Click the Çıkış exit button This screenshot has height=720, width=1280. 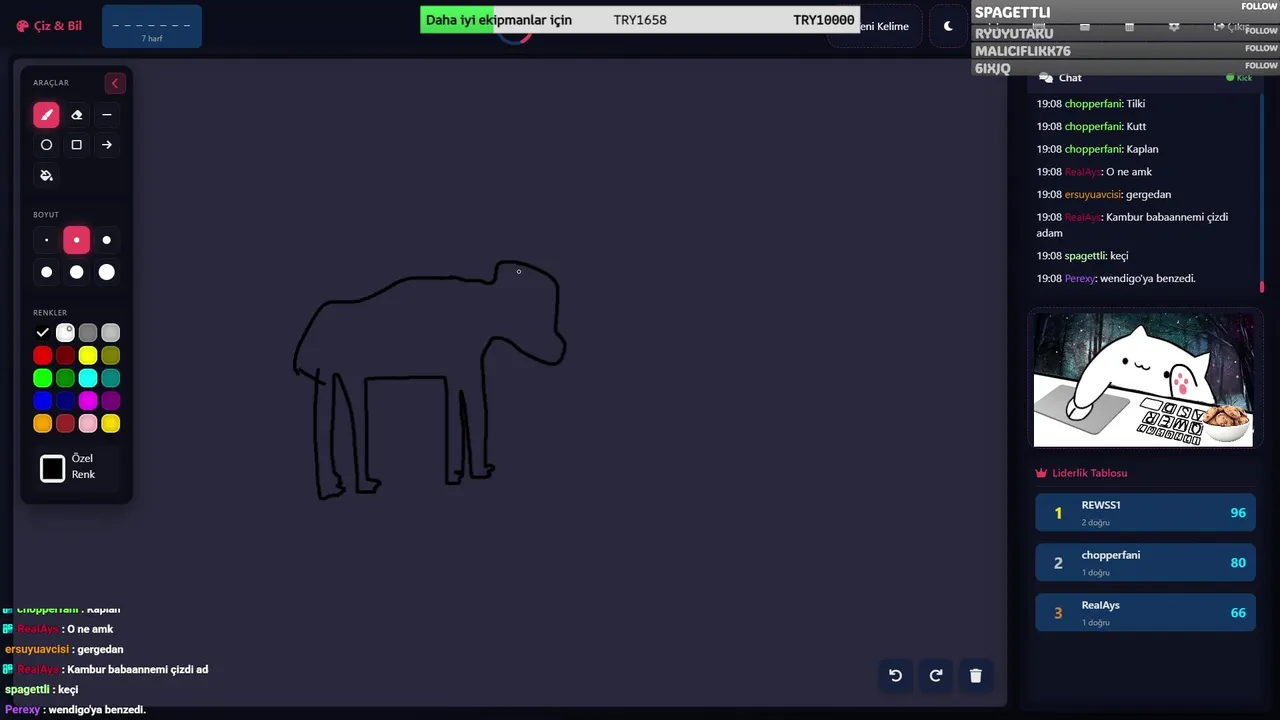click(x=1231, y=27)
